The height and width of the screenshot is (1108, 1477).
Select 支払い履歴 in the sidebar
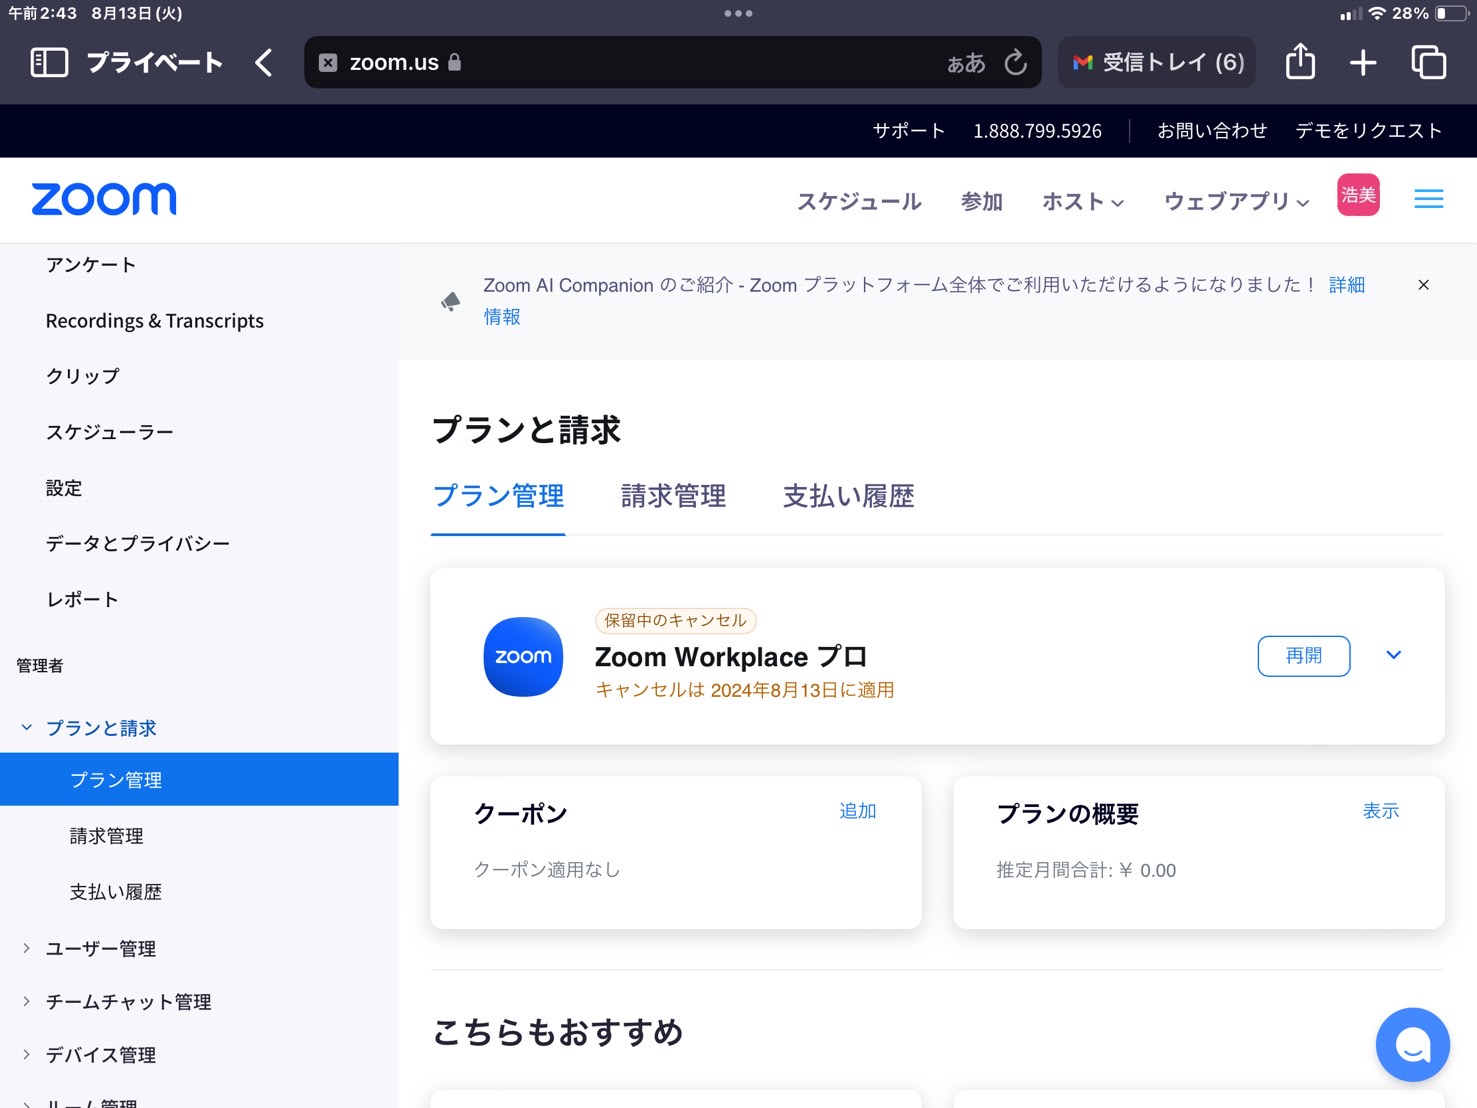[116, 892]
